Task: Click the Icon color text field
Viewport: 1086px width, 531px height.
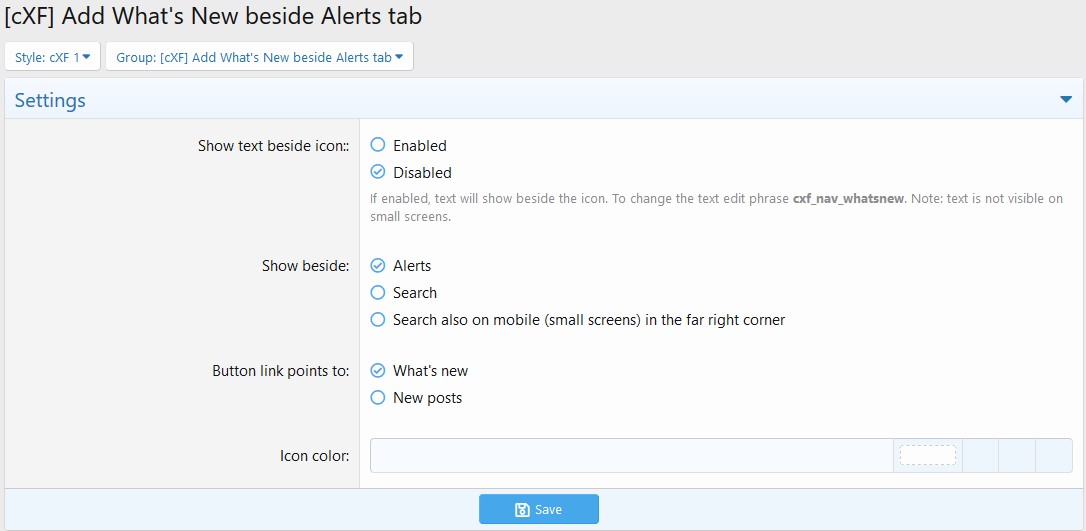Action: coord(630,456)
